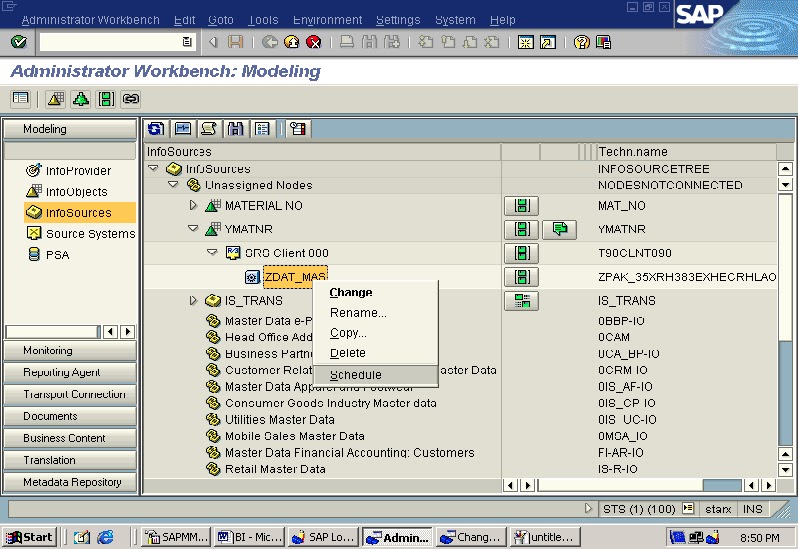Select the Retail Master Data node

pyautogui.click(x=275, y=469)
